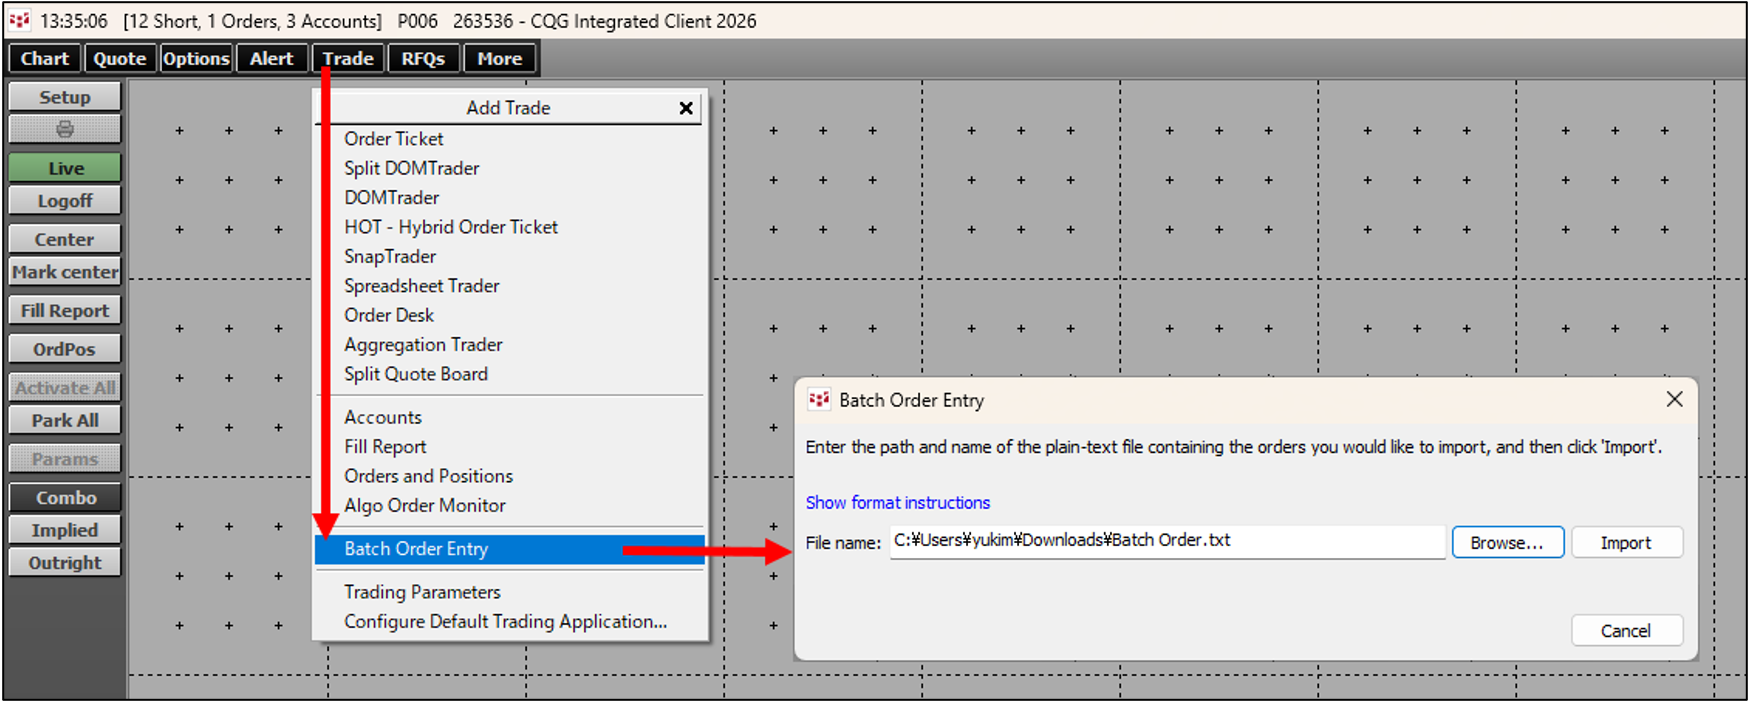Click the Logoff button
The width and height of the screenshot is (1751, 704).
65,201
